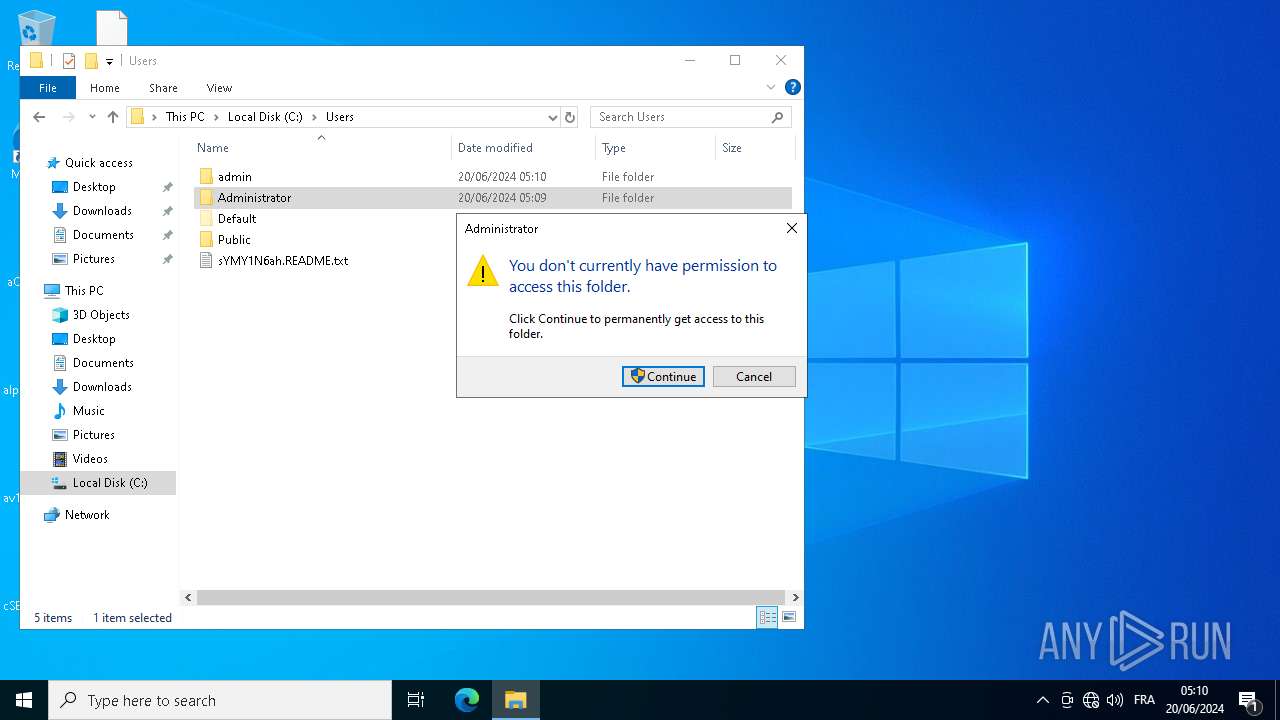The image size is (1280, 720).
Task: Open Task View on taskbar
Action: pos(416,700)
